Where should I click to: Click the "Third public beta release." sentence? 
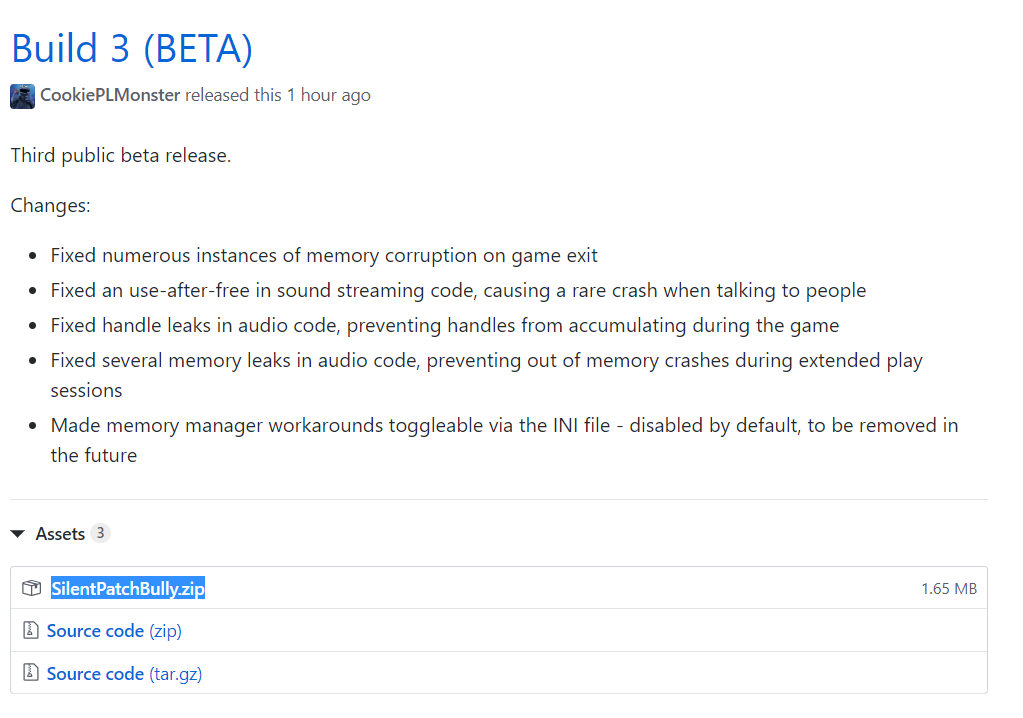coord(121,156)
